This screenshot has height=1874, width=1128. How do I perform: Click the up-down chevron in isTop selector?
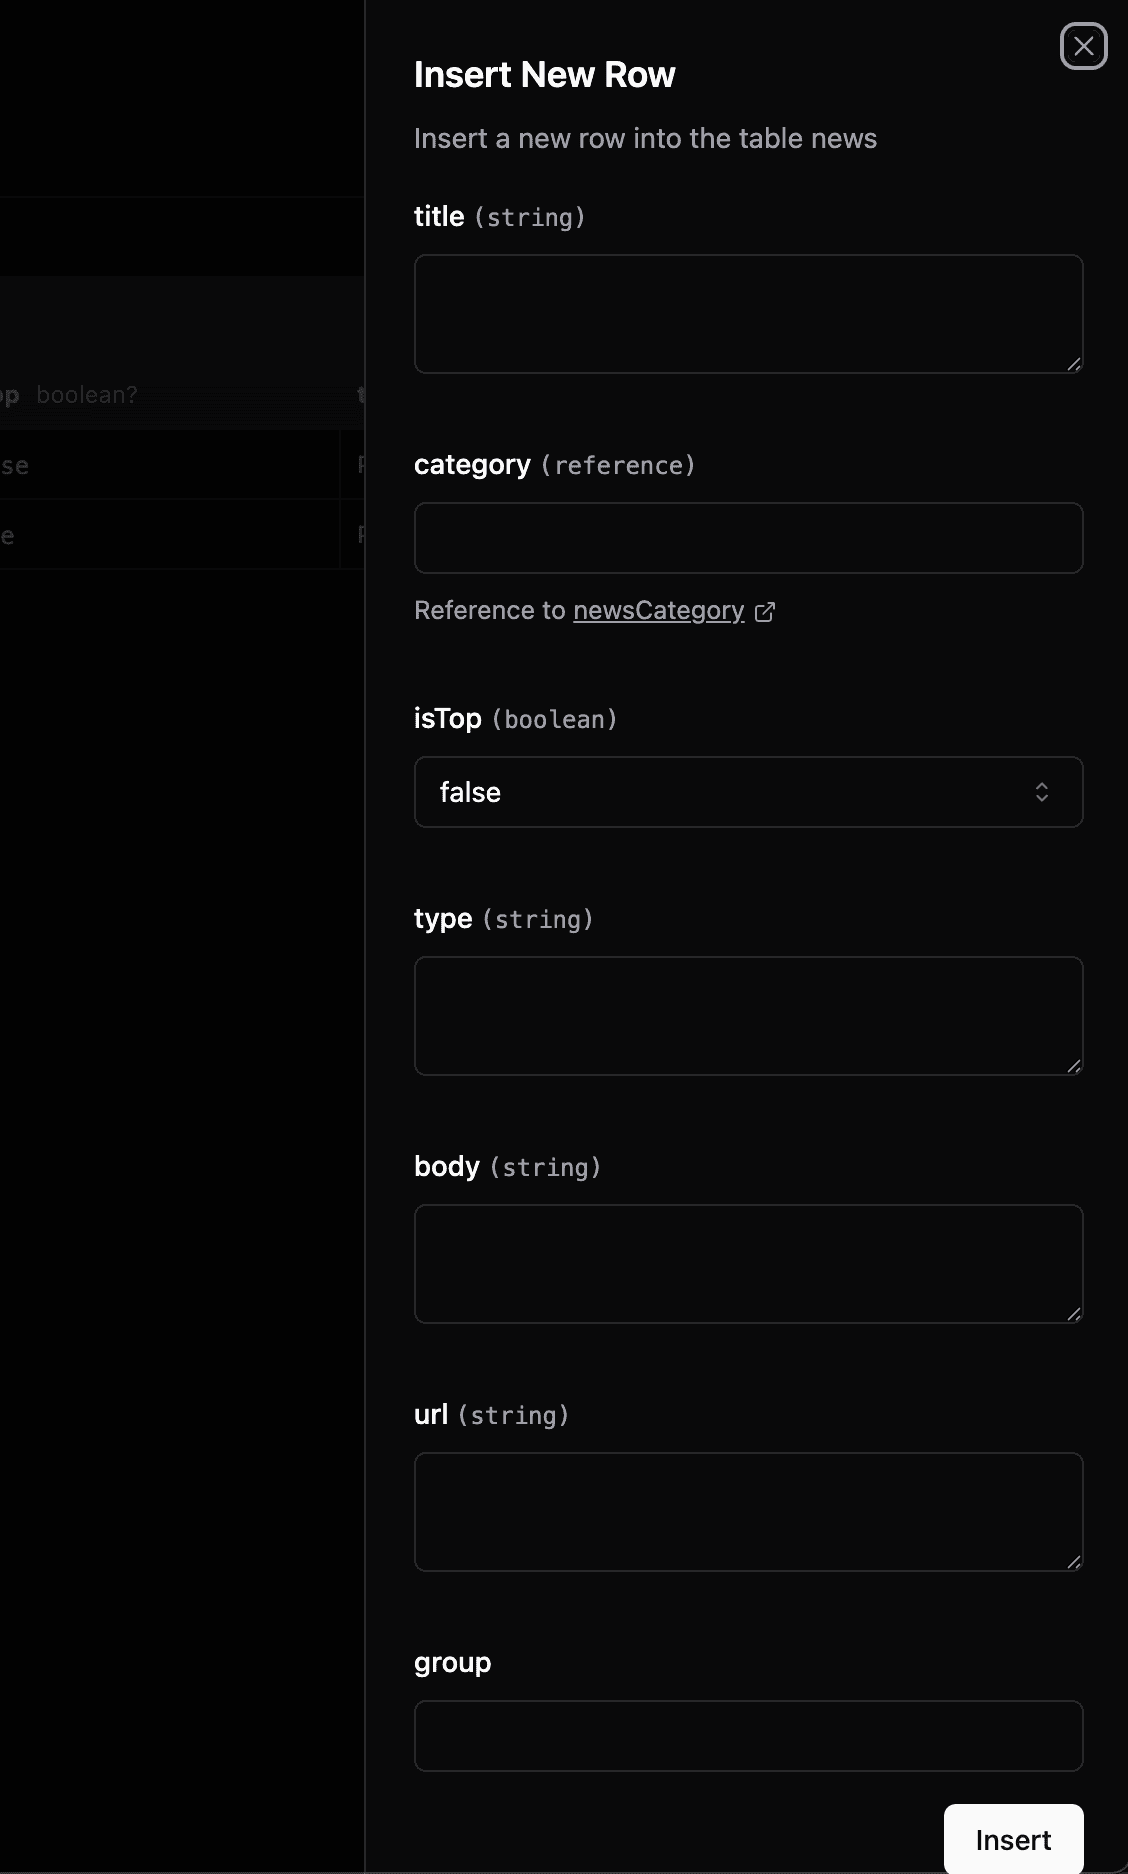coord(1041,792)
